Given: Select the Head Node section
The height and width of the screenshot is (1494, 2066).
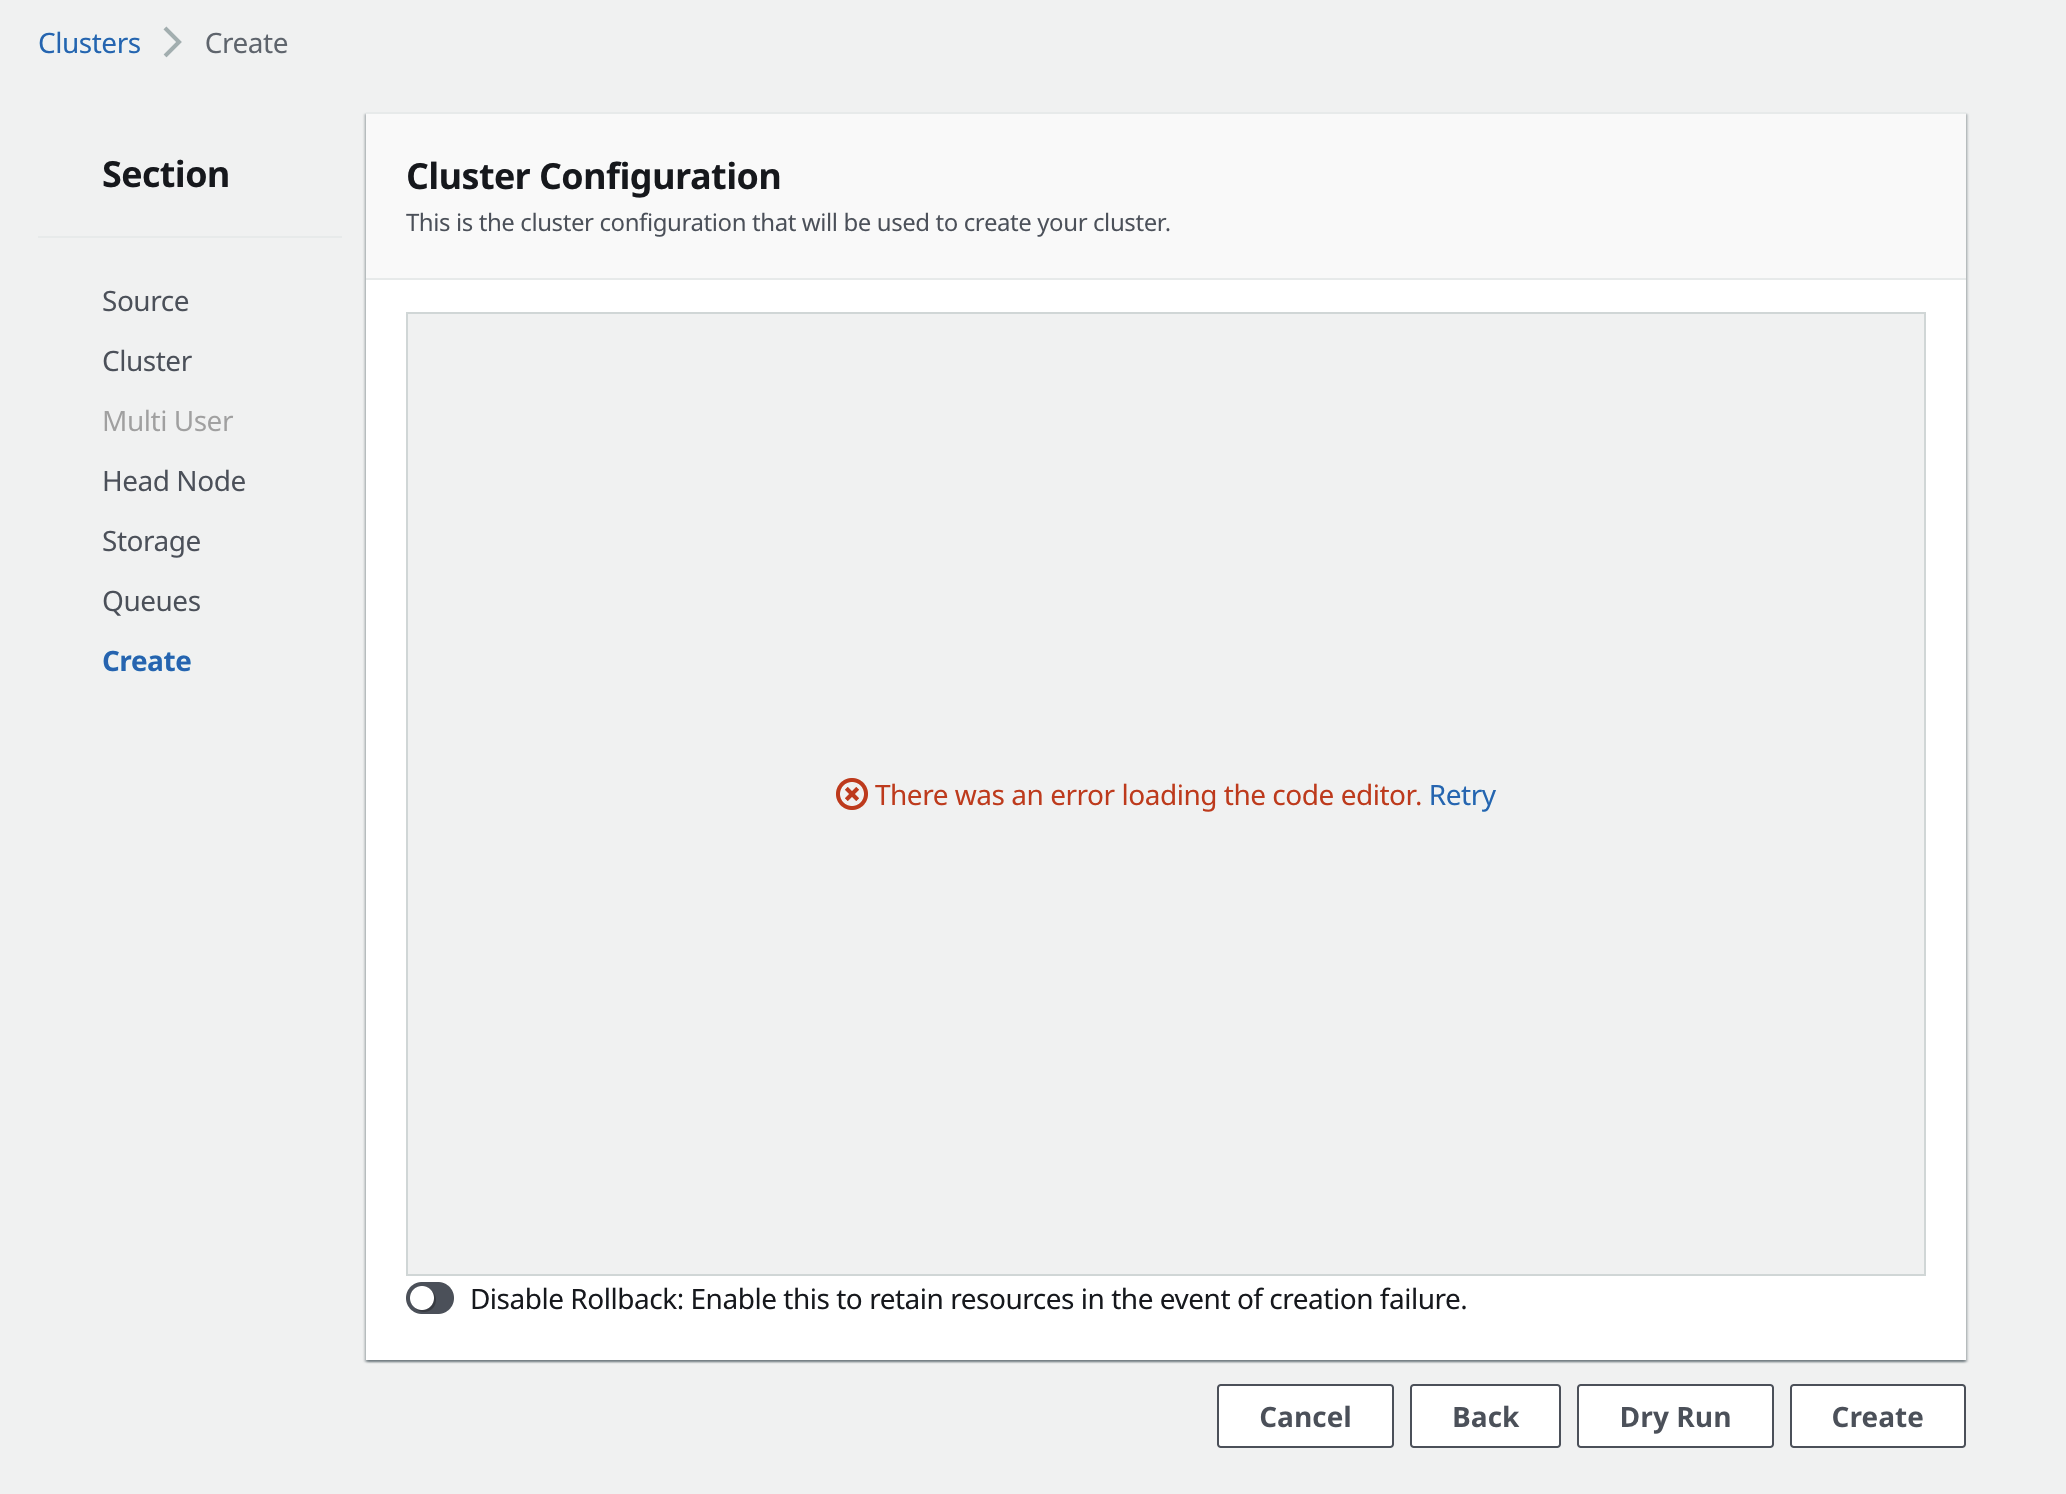Looking at the screenshot, I should [173, 480].
